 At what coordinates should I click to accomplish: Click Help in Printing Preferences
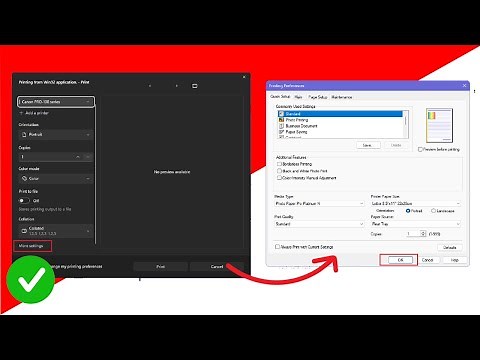click(x=455, y=260)
